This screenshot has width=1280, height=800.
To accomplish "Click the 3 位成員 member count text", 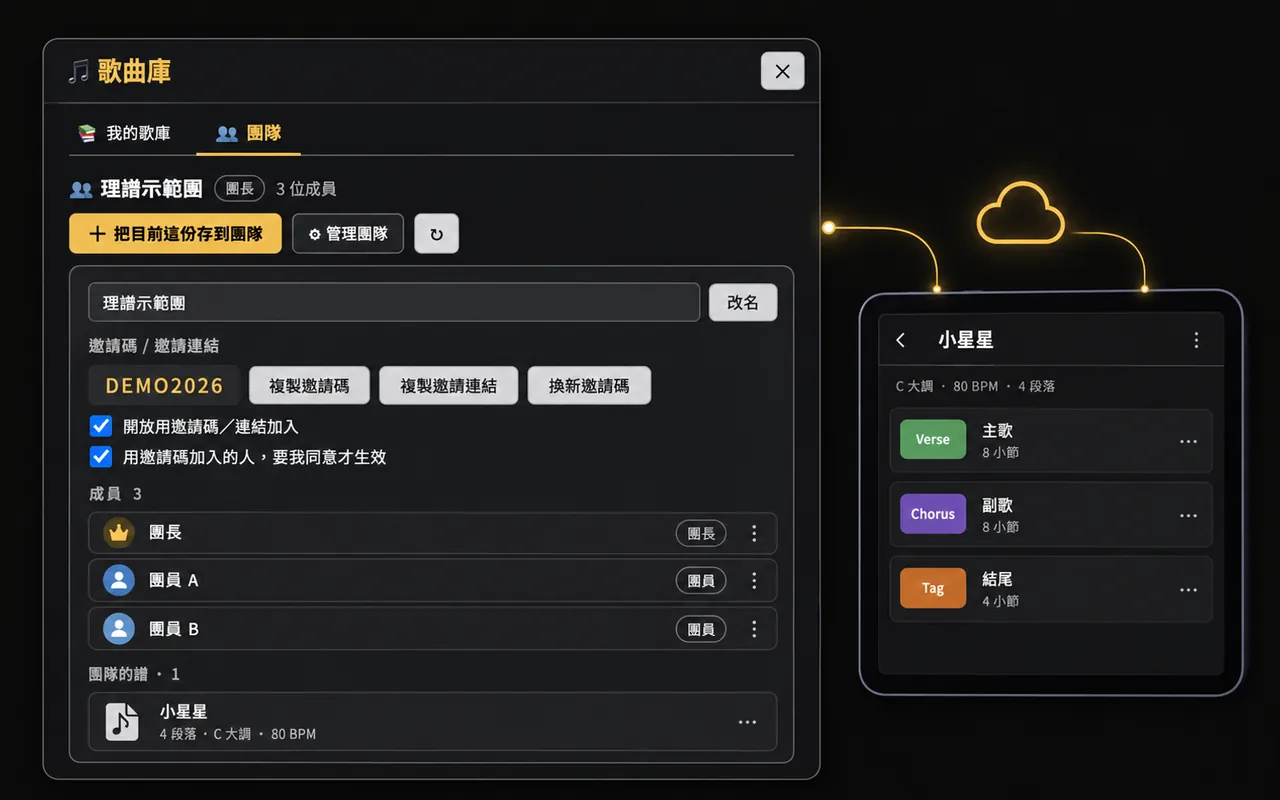I will tap(306, 189).
